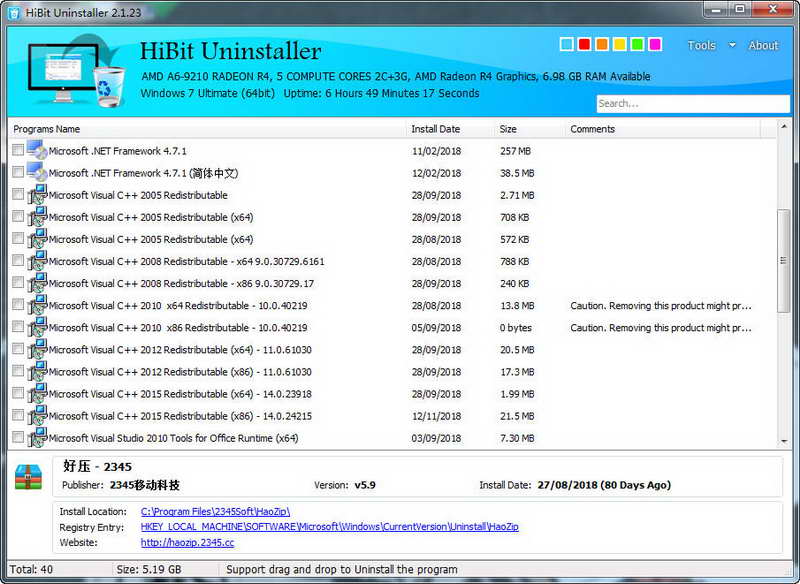
Task: Click the Size: 5.19 GB status entry
Action: coord(149,569)
